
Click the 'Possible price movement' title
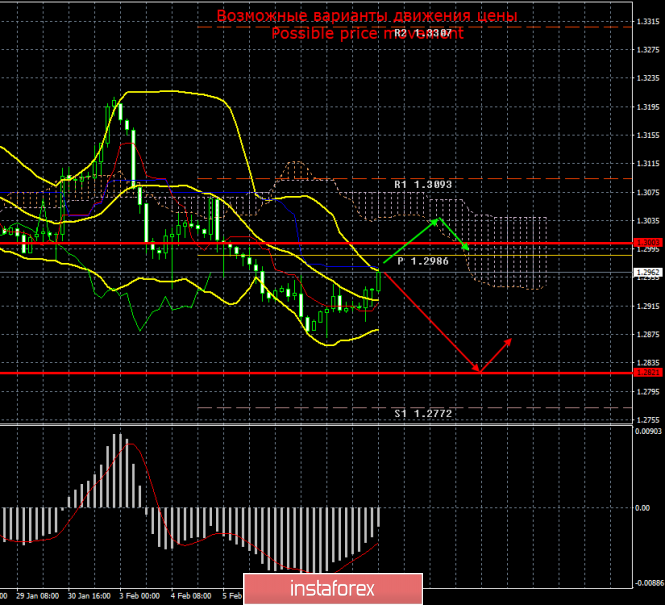(367, 33)
